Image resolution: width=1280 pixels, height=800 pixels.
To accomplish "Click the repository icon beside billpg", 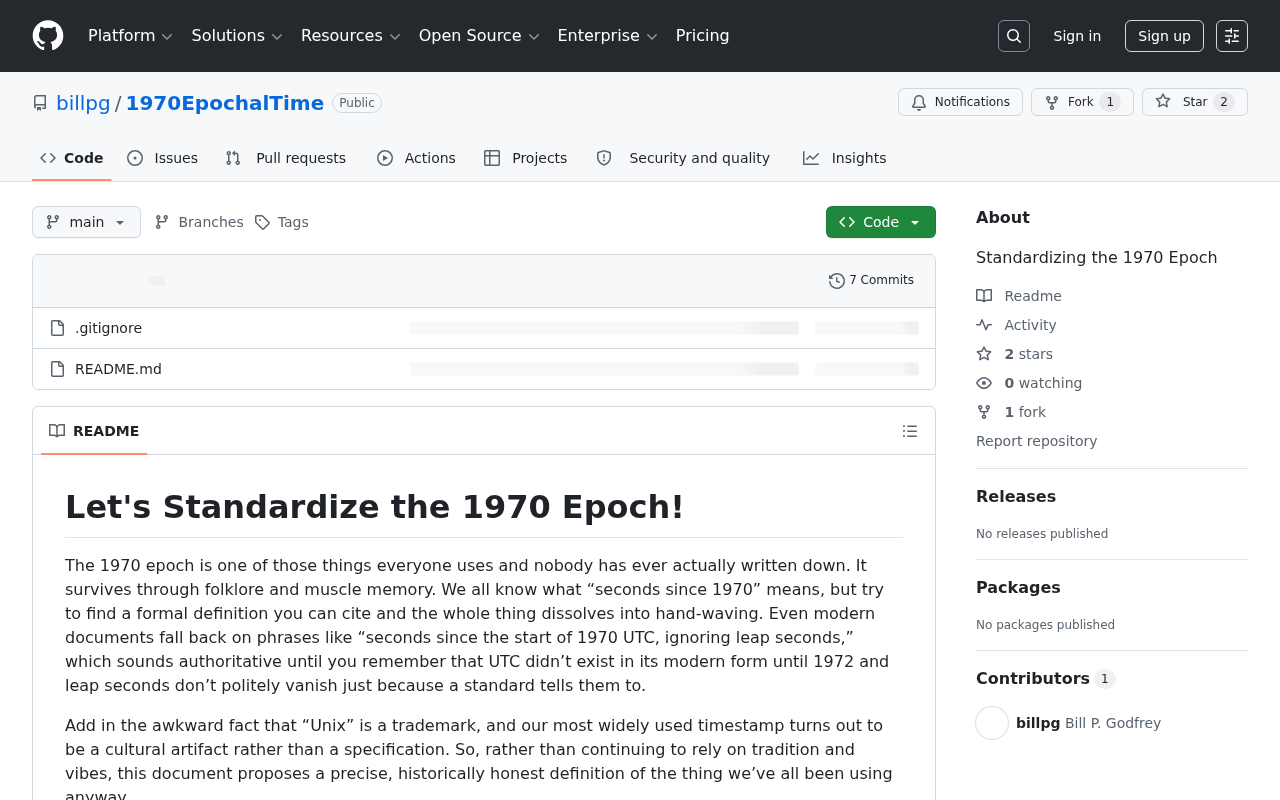I will pyautogui.click(x=40, y=103).
